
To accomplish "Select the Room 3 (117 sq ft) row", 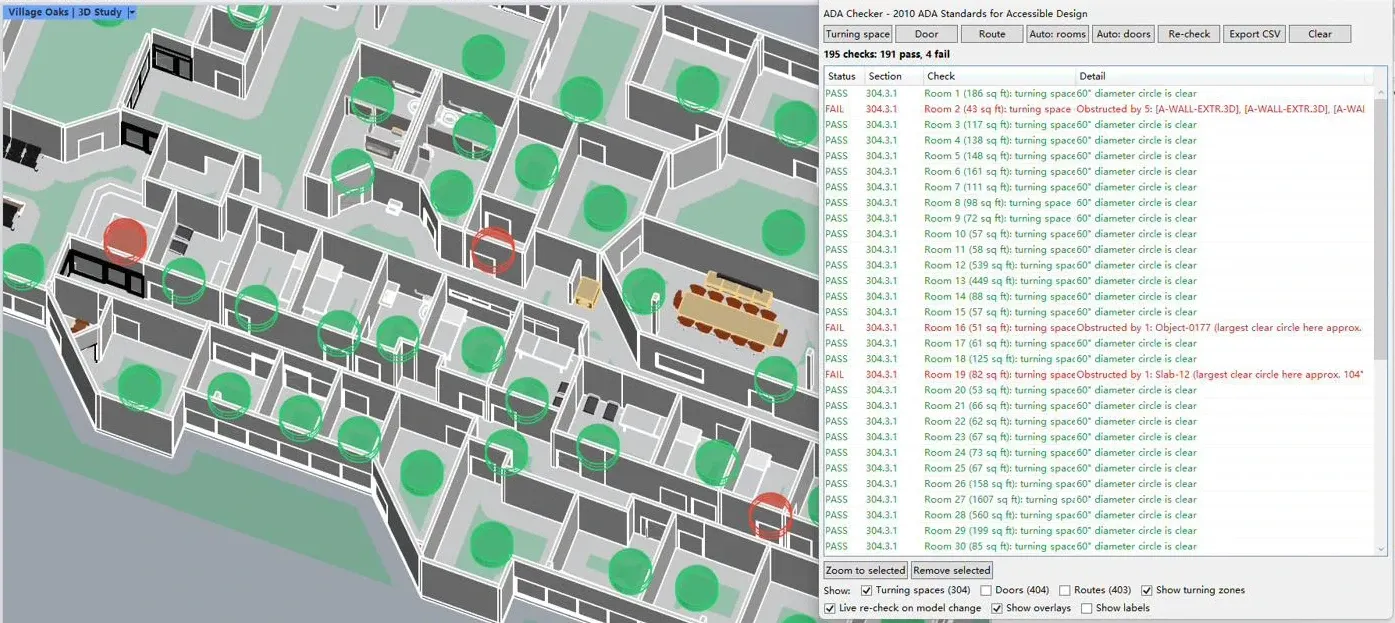I will (x=1099, y=125).
